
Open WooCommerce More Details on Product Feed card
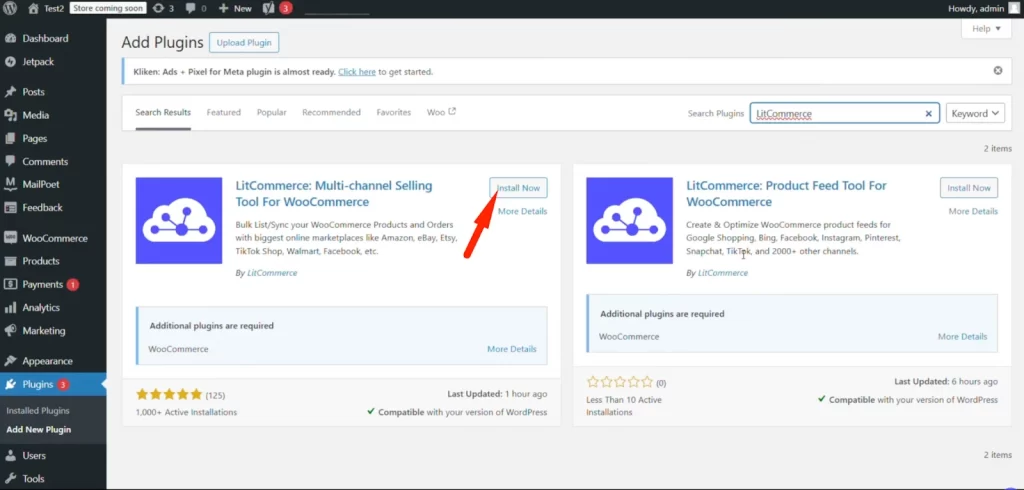coord(963,336)
